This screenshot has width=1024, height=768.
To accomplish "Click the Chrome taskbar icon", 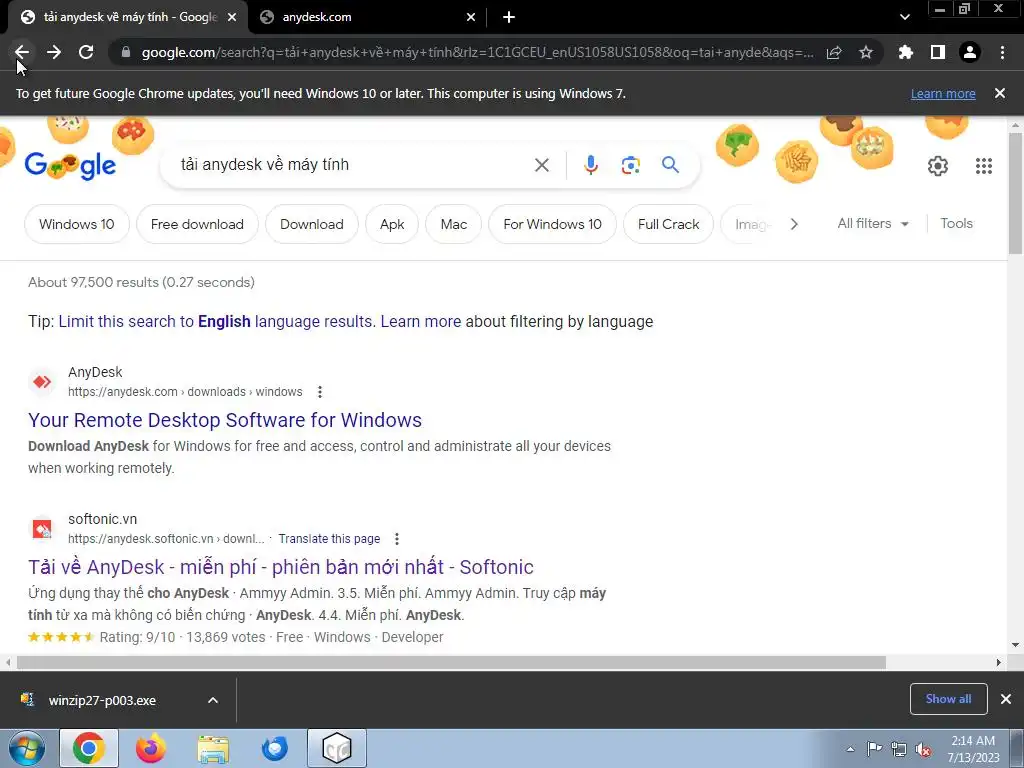I will tap(89, 748).
